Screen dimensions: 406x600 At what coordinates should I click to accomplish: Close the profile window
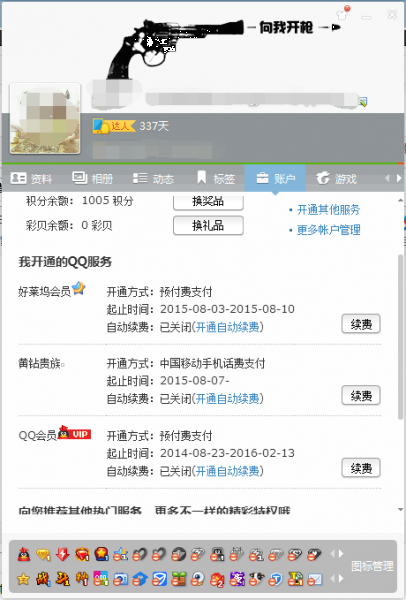coord(392,15)
